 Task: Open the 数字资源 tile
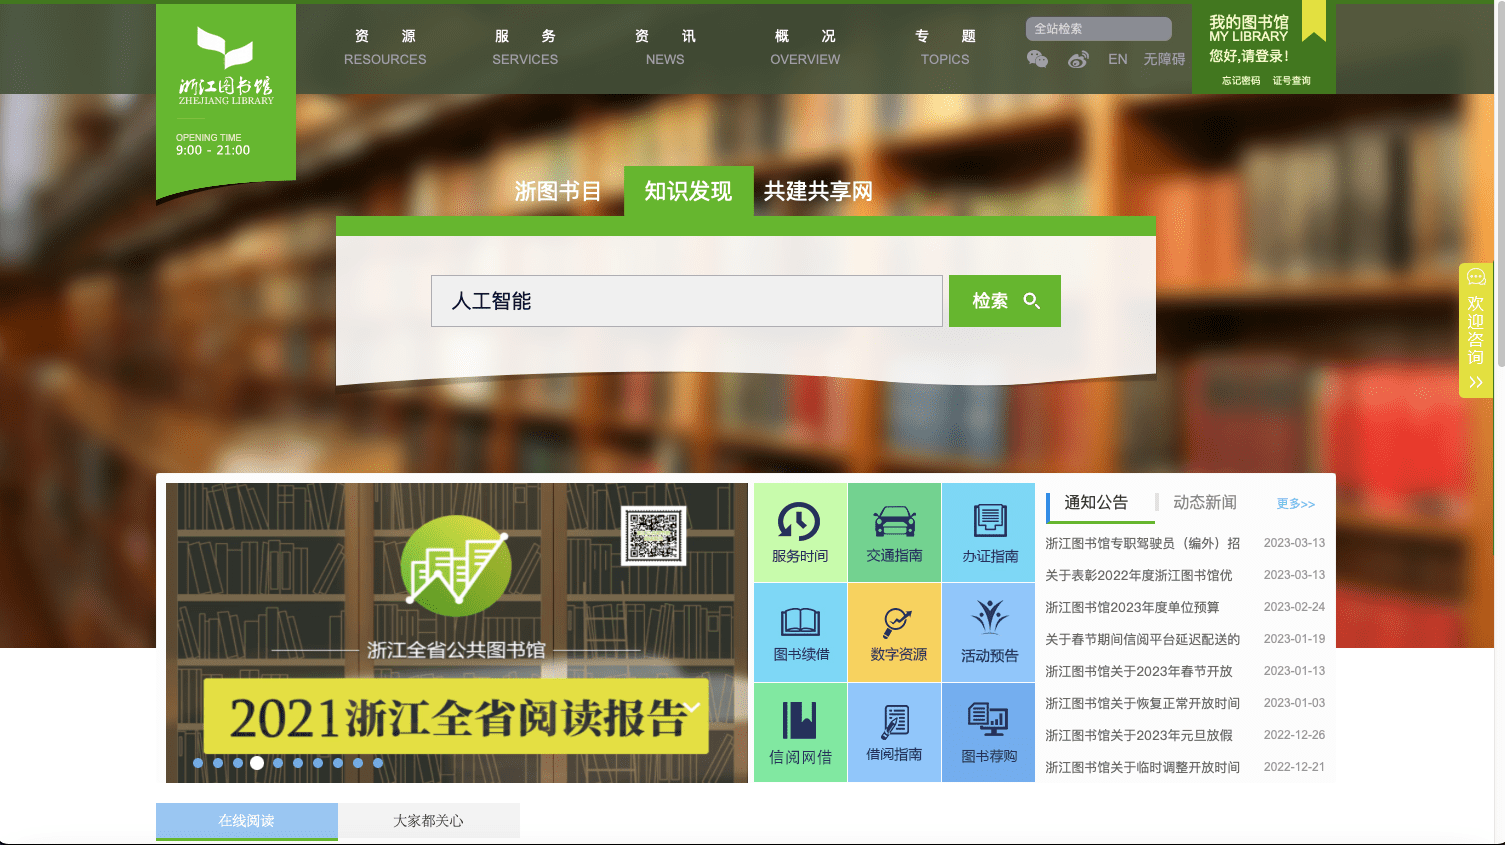[x=894, y=632]
